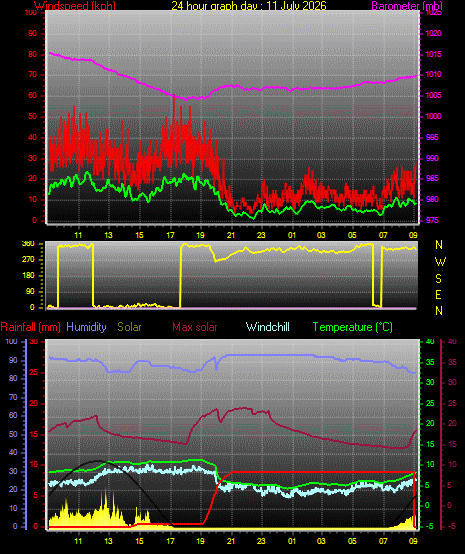465x554 pixels.
Task: Click the "975" barometer scale value
Action: (x=432, y=220)
